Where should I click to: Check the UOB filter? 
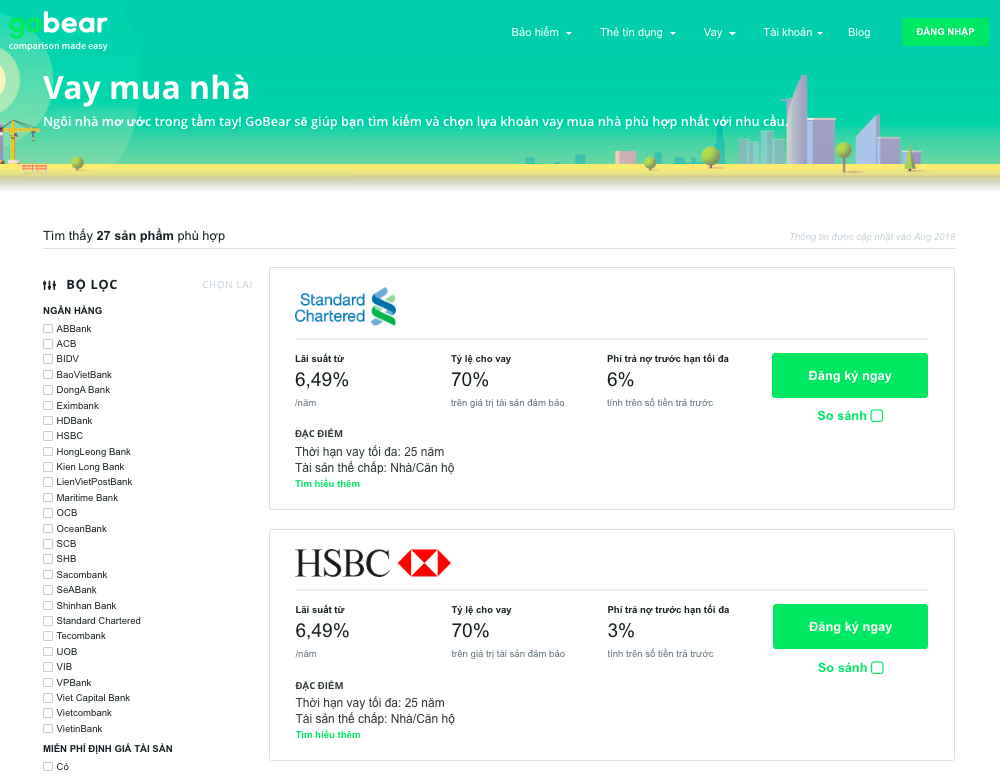(48, 652)
